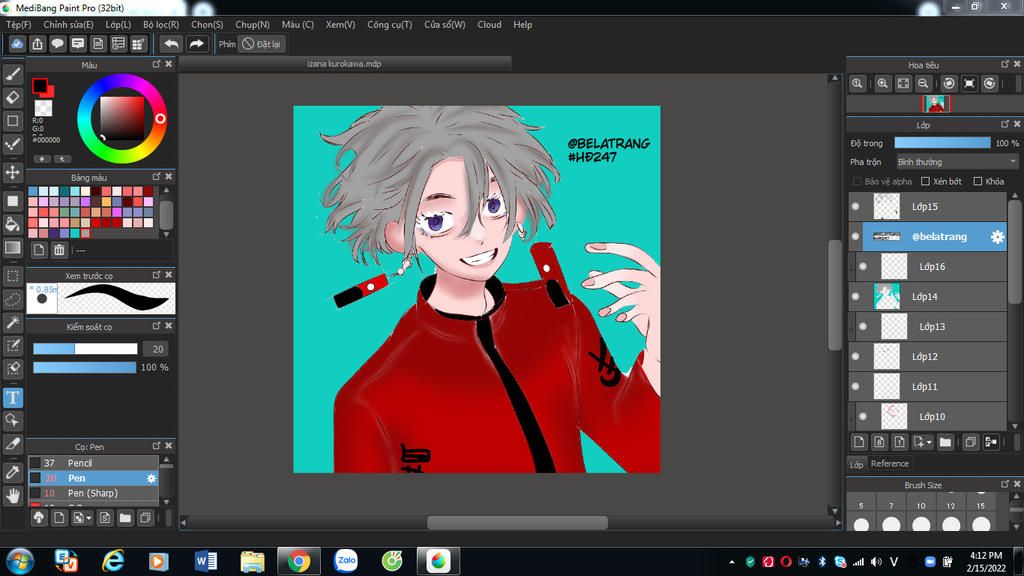Click the Undo arrow in toolbar
This screenshot has height=576, width=1024.
(171, 44)
